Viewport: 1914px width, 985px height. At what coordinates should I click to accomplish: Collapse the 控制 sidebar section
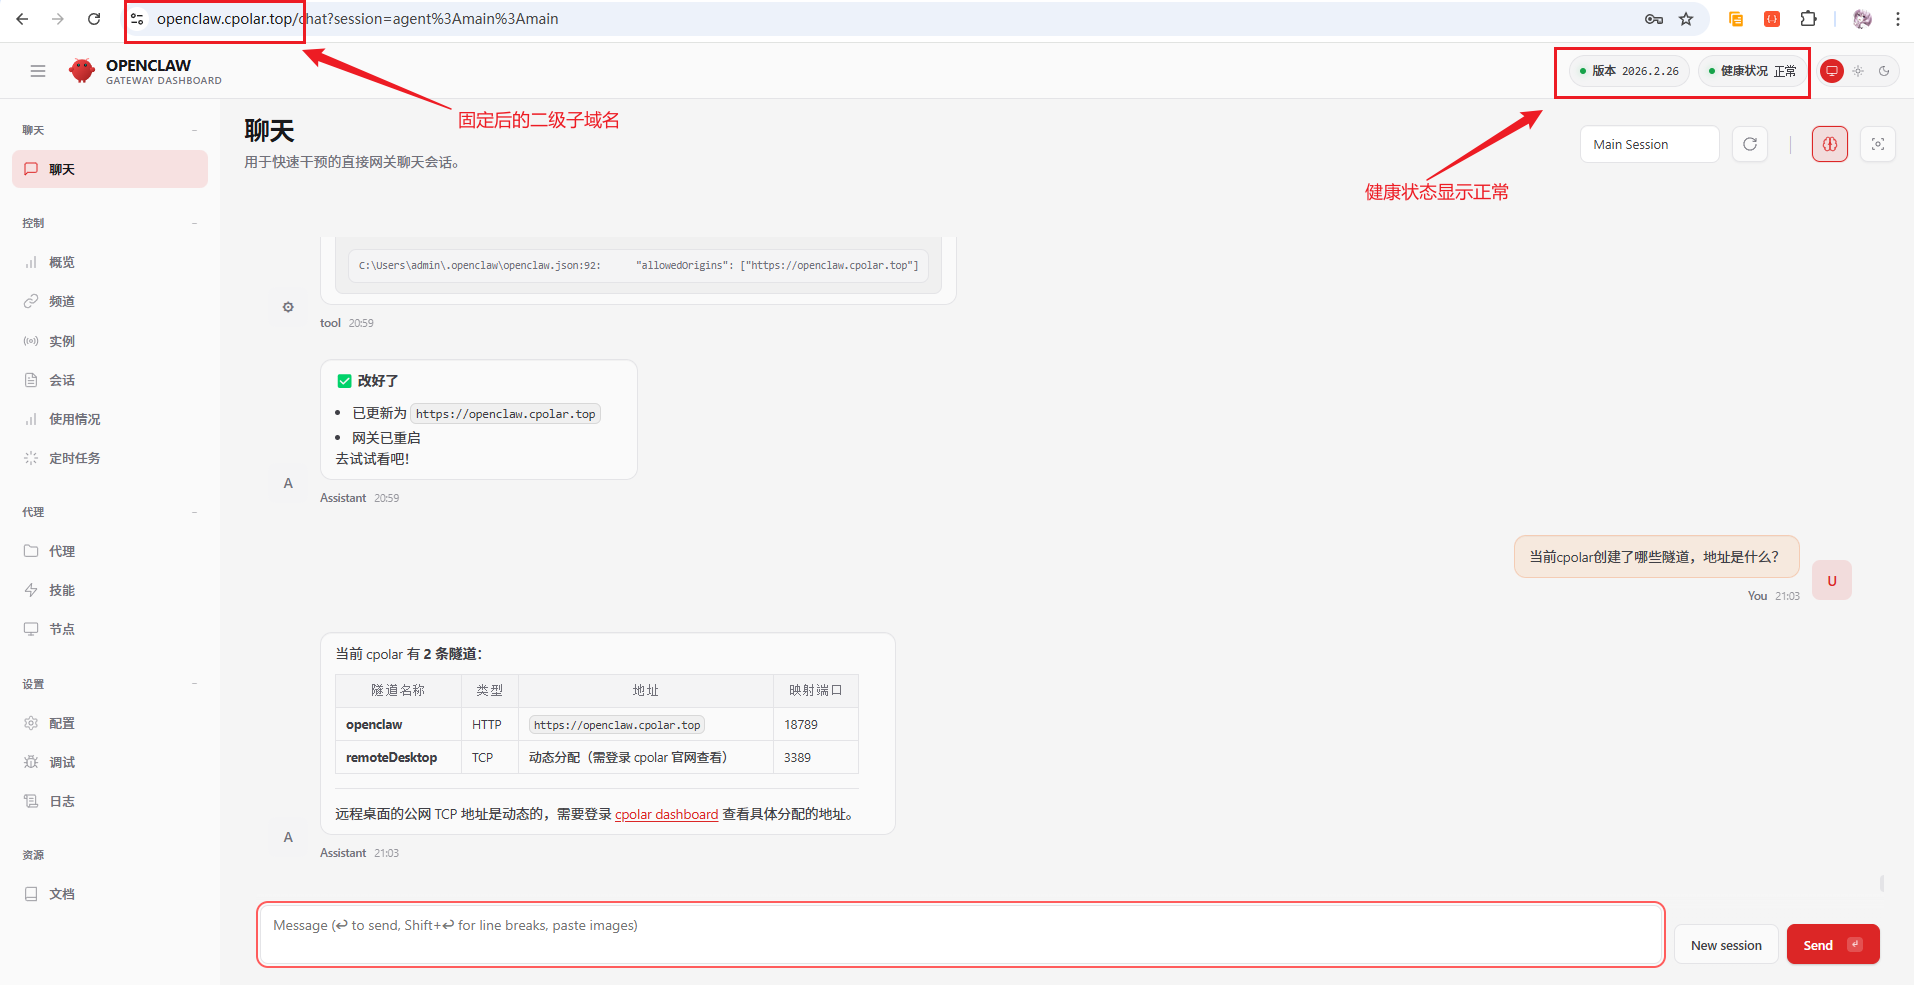tap(195, 222)
